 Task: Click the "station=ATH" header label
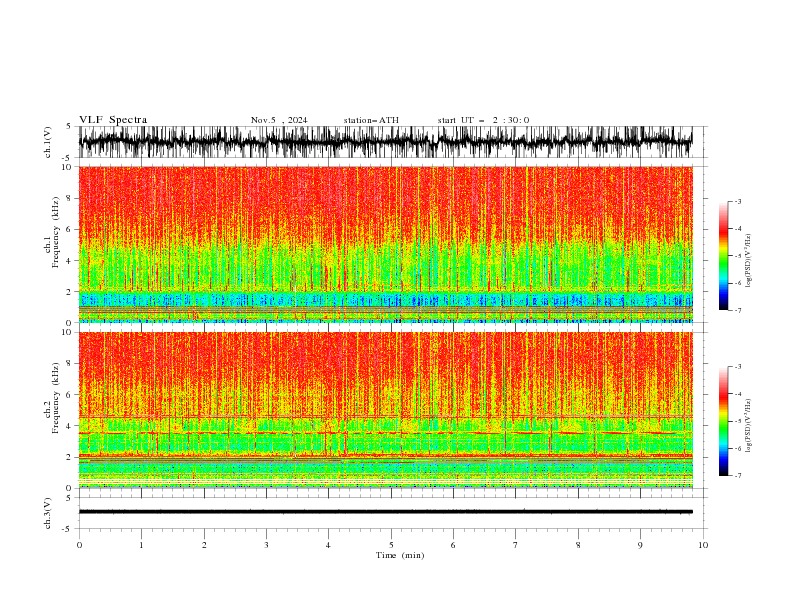(371, 120)
